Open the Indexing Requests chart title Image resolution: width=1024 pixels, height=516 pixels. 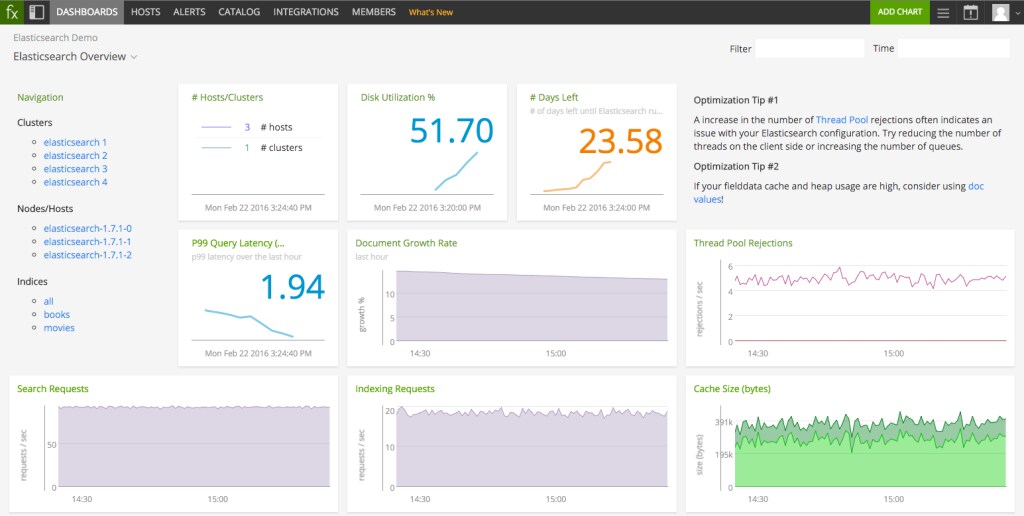point(395,389)
